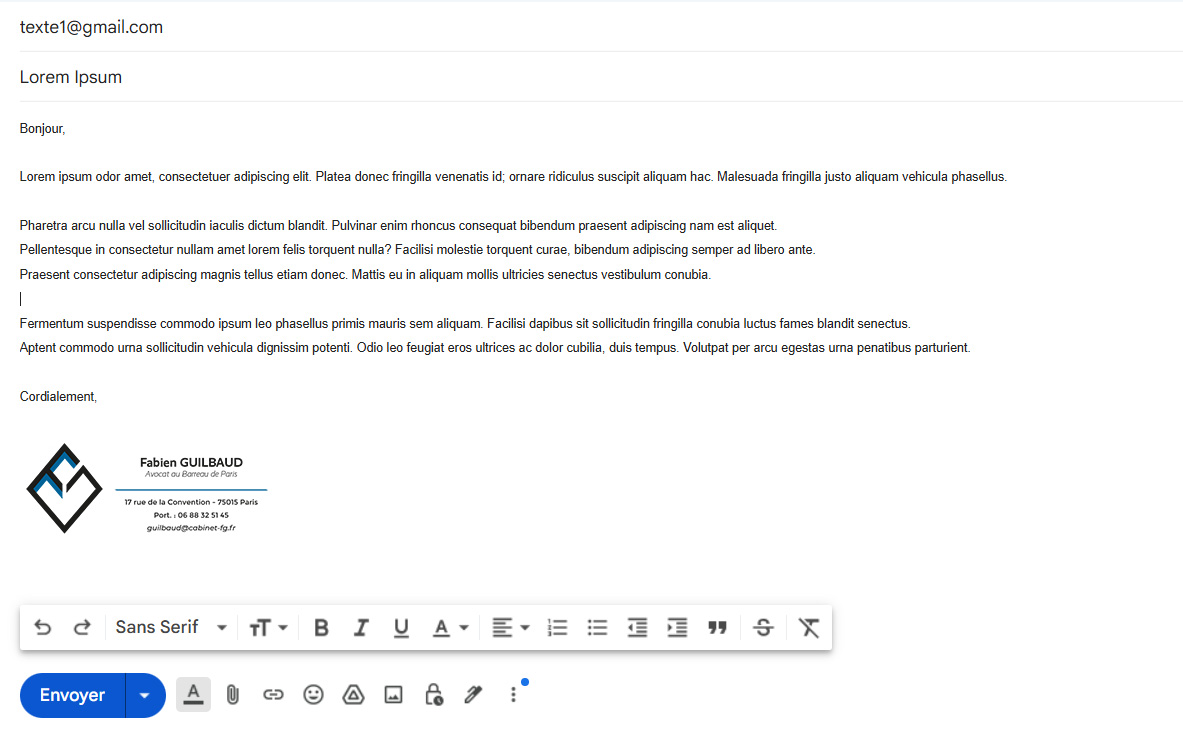Toggle italic formatting
This screenshot has height=733, width=1183.
pos(361,628)
